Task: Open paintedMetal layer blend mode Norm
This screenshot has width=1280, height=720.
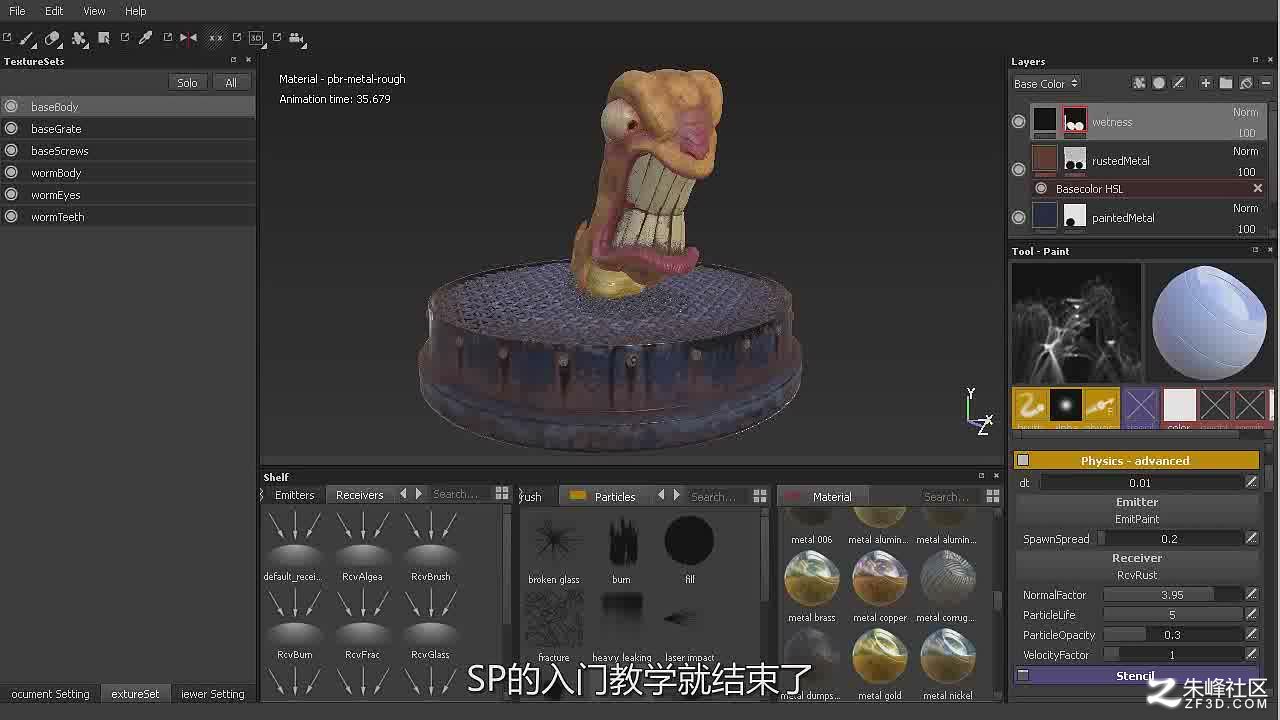Action: tap(1245, 208)
